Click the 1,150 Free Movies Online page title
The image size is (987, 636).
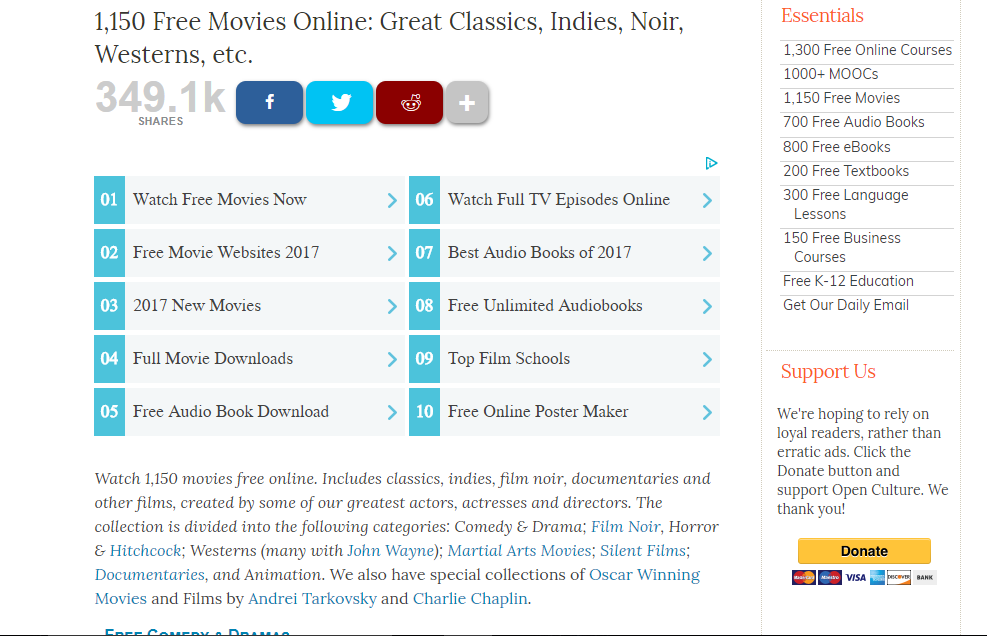[x=389, y=38]
